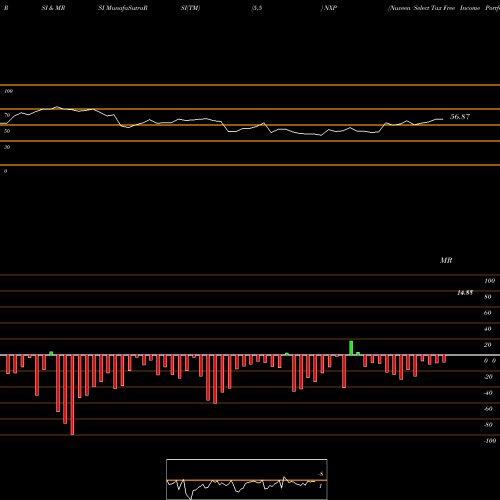500x500 pixels.
Task: Click the RSI axis label 30
Action: point(7,147)
